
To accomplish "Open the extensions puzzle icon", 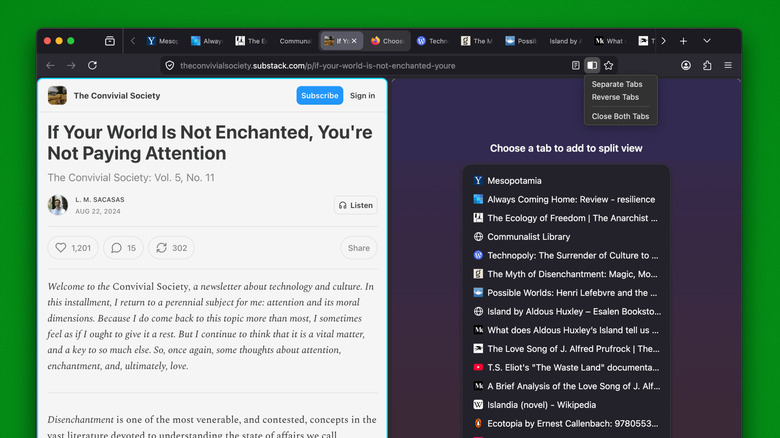I will point(707,65).
